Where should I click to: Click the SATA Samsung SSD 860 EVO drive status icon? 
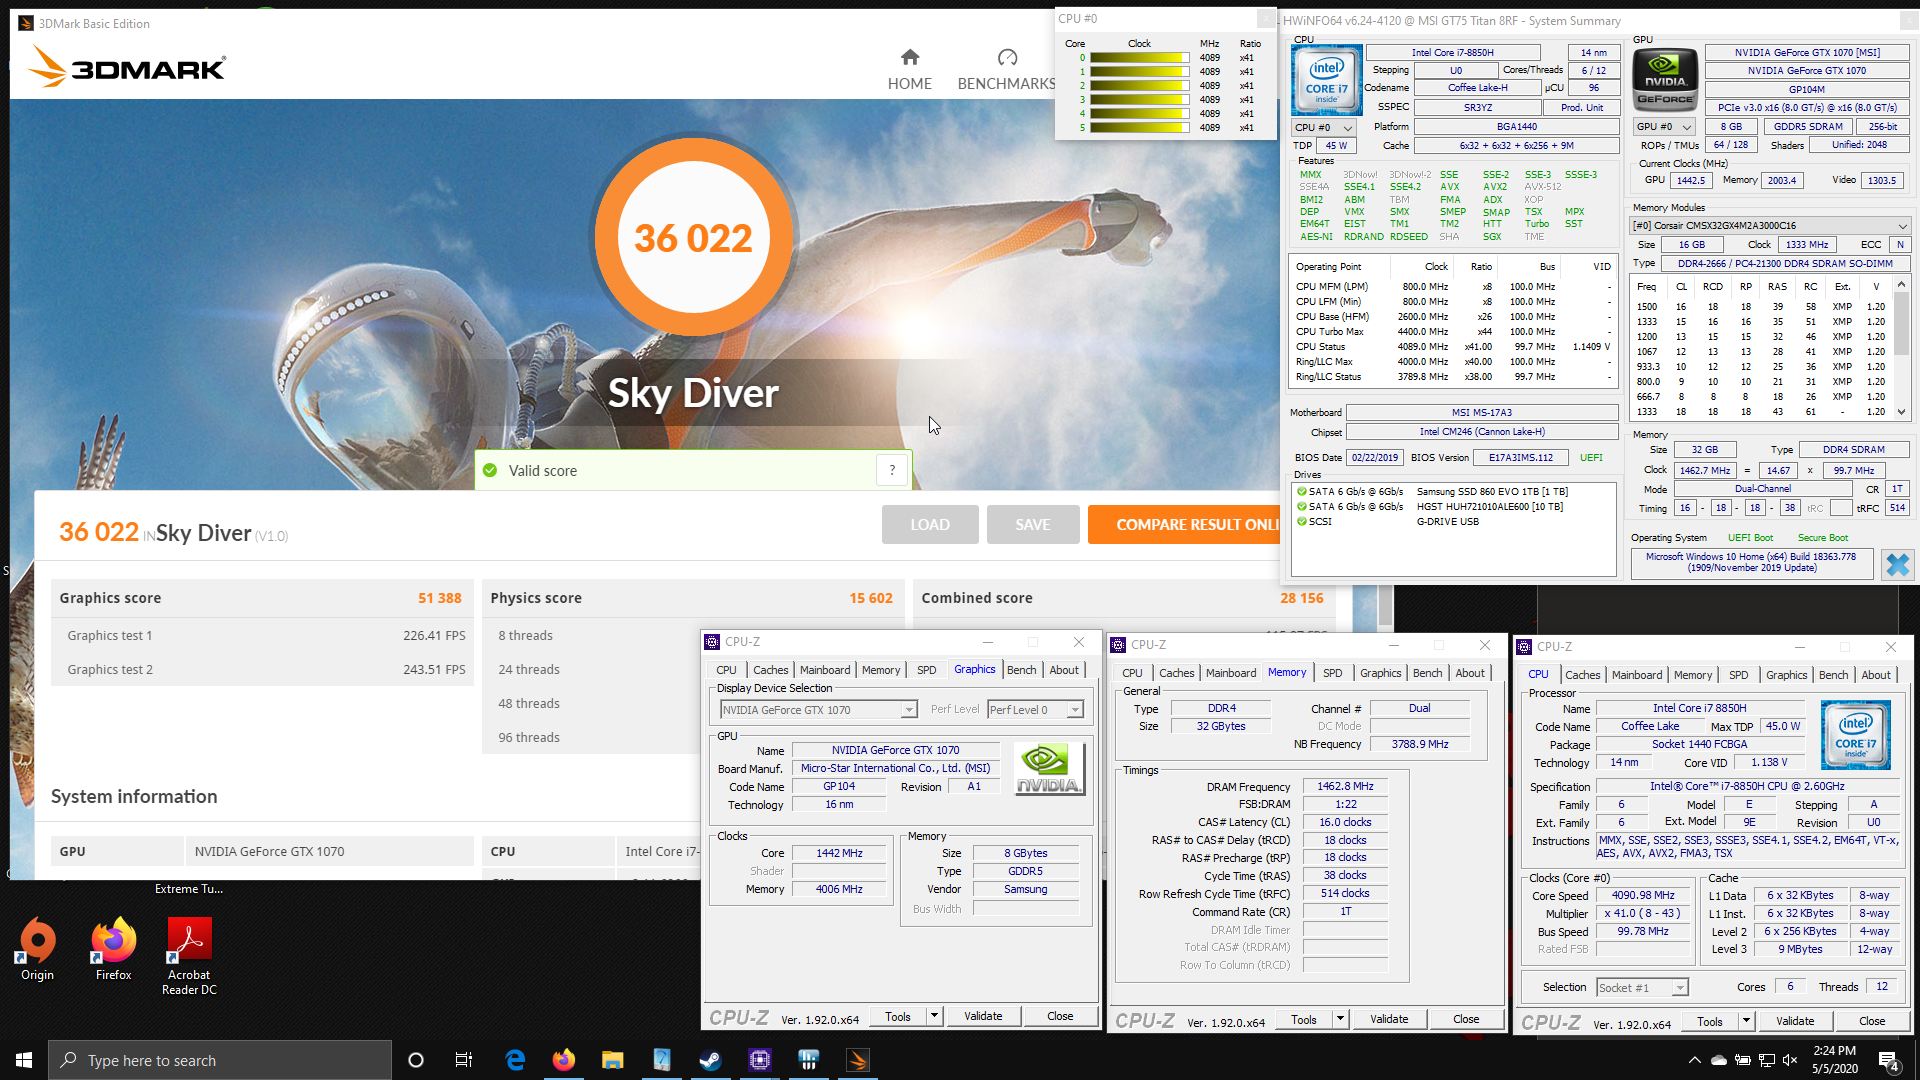(x=1302, y=492)
